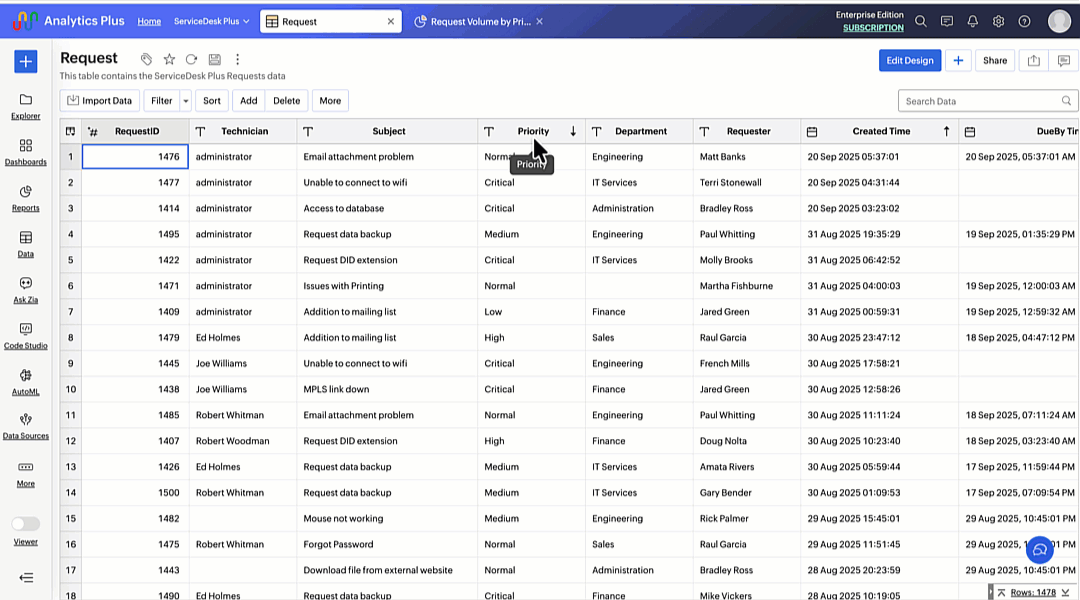The width and height of the screenshot is (1080, 600).
Task: Open Code Studio from sidebar
Action: click(26, 335)
